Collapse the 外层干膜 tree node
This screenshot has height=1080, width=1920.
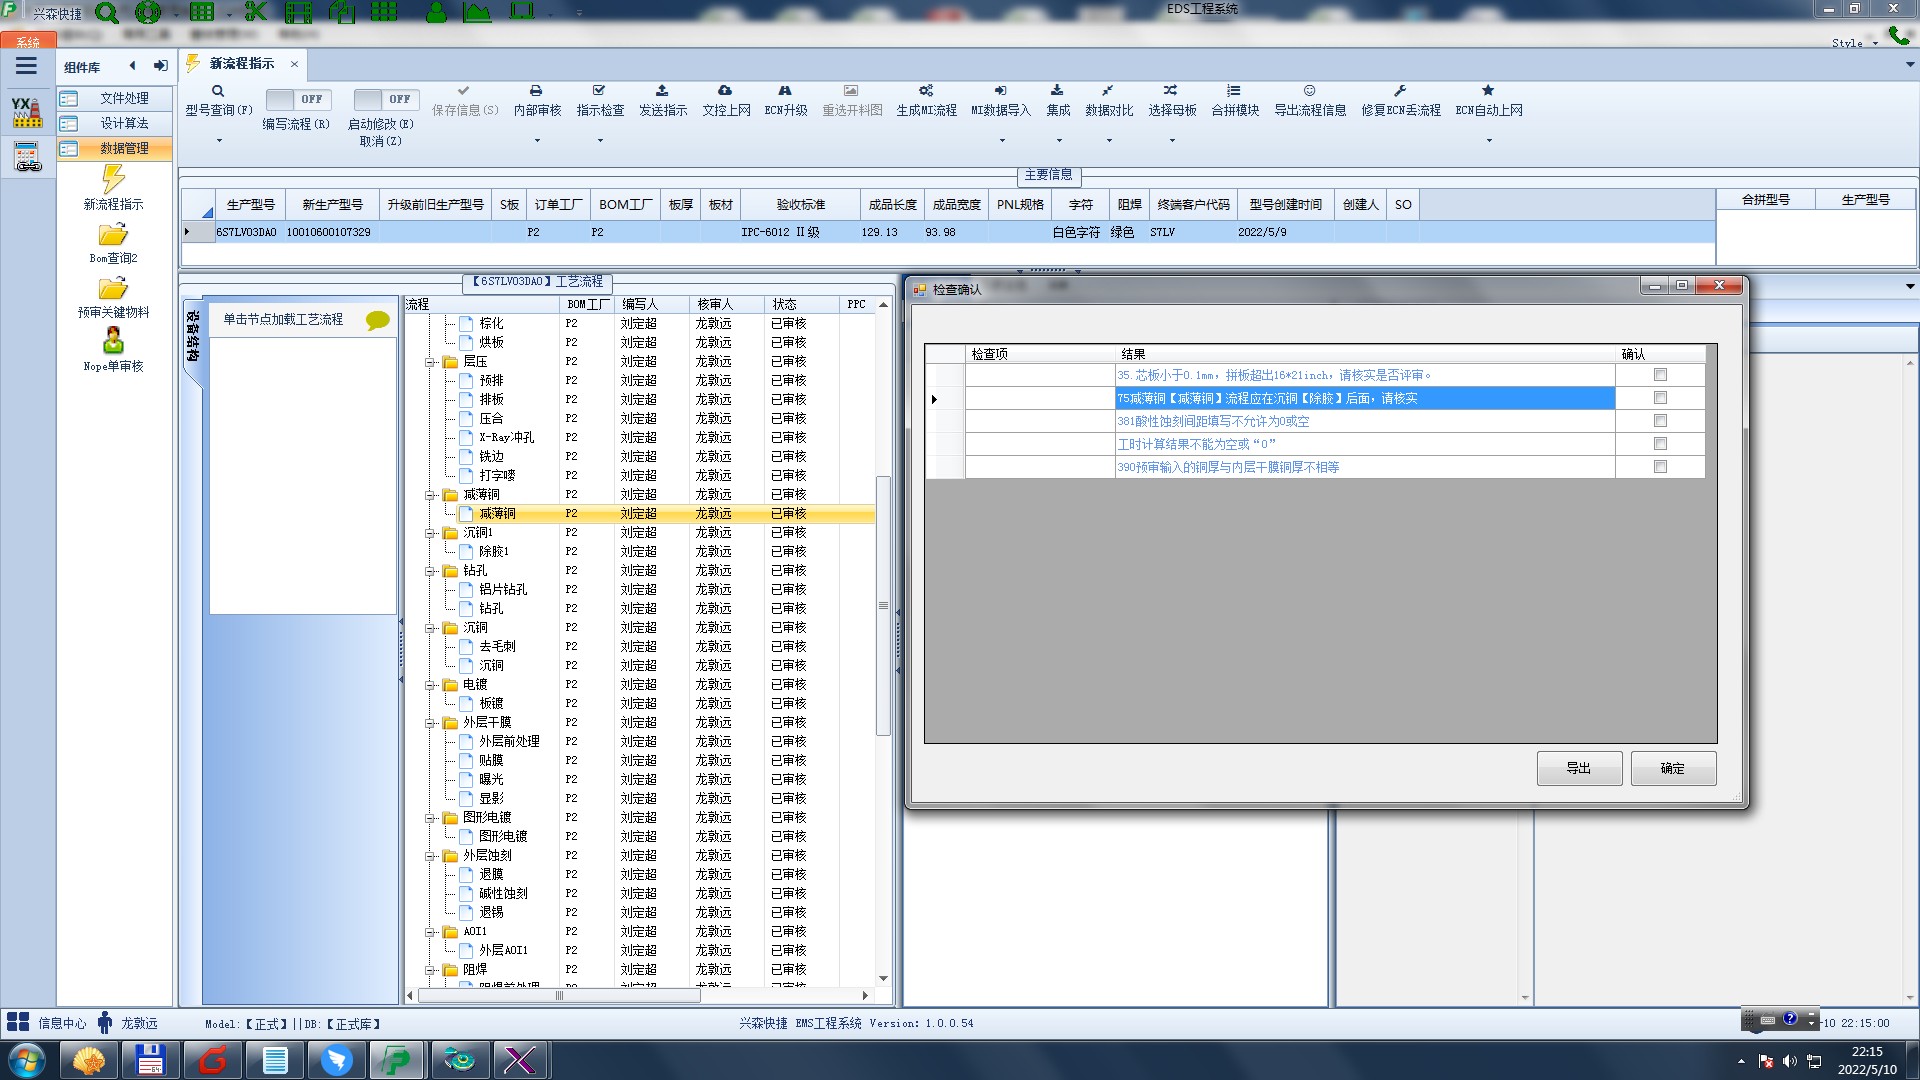click(x=430, y=723)
